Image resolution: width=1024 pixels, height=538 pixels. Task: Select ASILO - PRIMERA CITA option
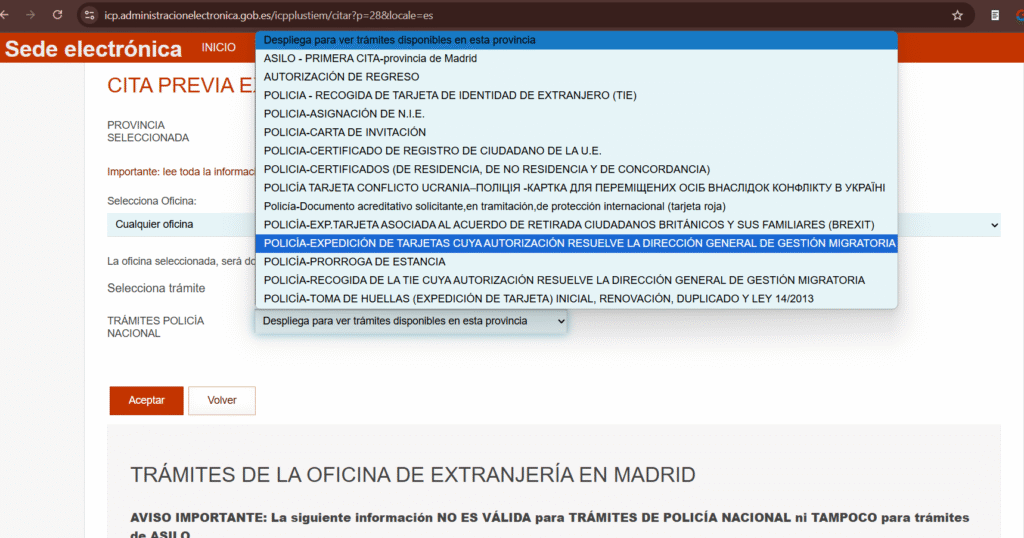click(x=384, y=59)
